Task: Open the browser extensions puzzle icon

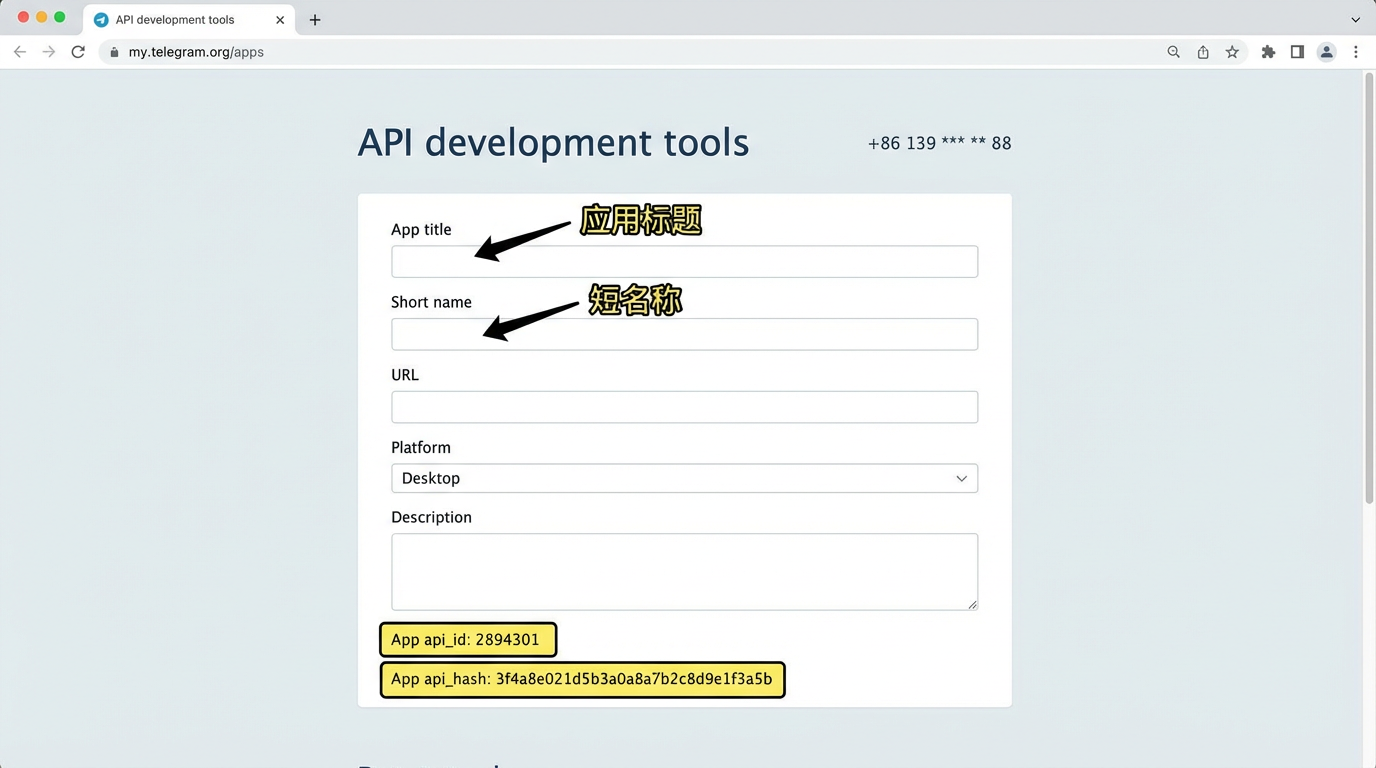Action: pyautogui.click(x=1267, y=51)
